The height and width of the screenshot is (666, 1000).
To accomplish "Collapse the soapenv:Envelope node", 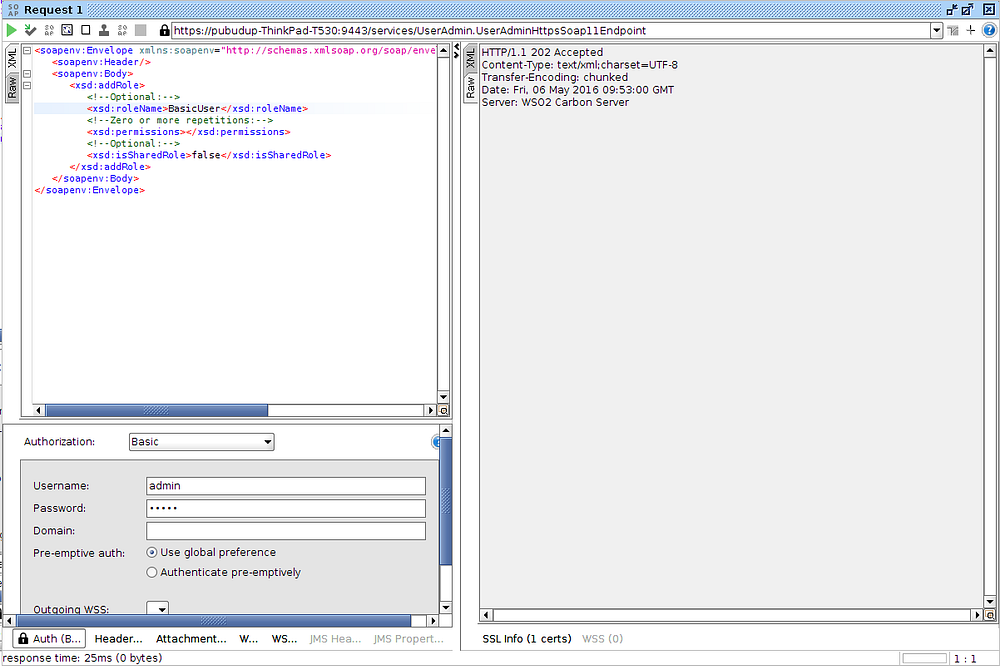I will coord(27,50).
